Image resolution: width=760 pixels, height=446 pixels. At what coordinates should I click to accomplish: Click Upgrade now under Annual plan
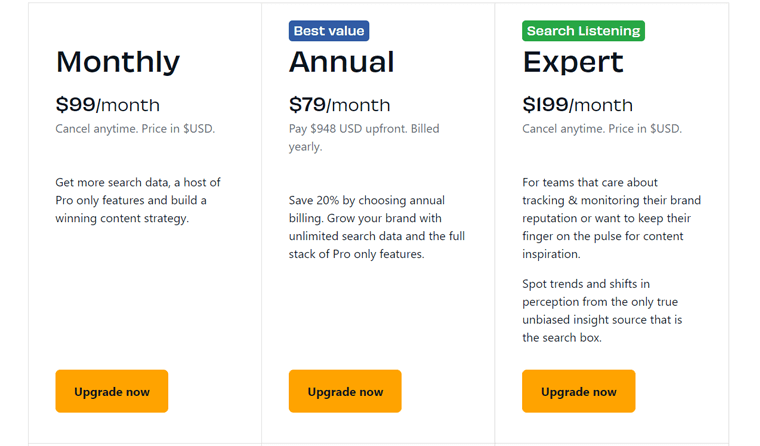(x=345, y=391)
